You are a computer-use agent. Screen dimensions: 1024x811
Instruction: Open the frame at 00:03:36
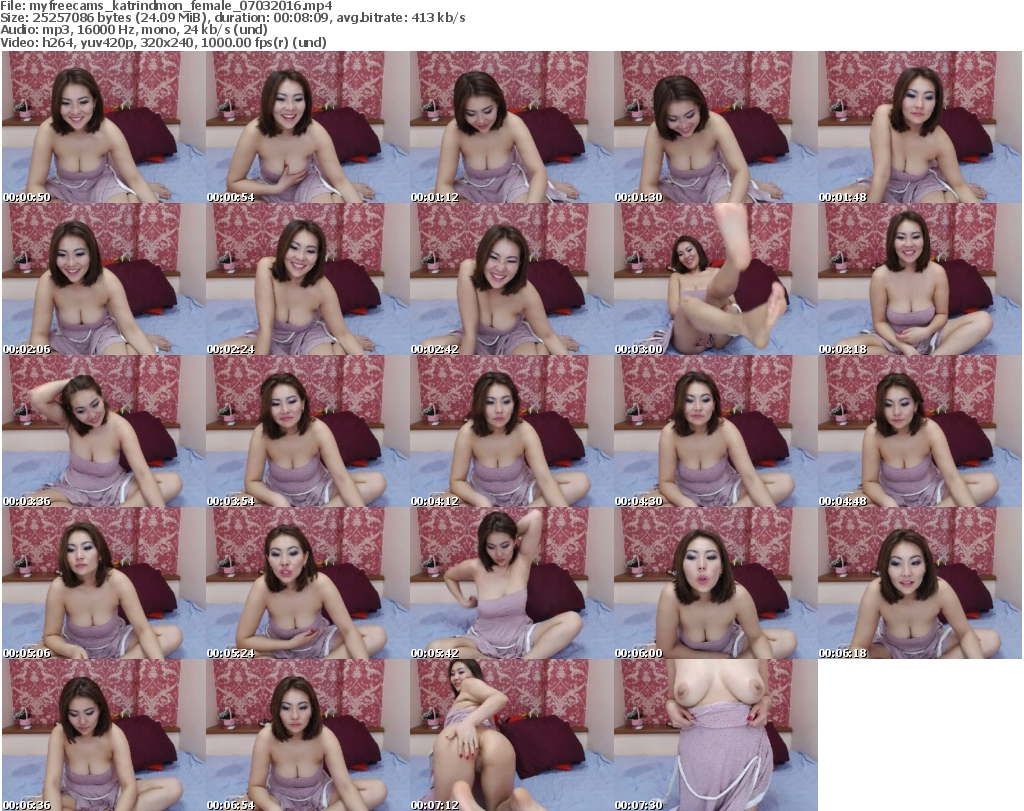[102, 431]
